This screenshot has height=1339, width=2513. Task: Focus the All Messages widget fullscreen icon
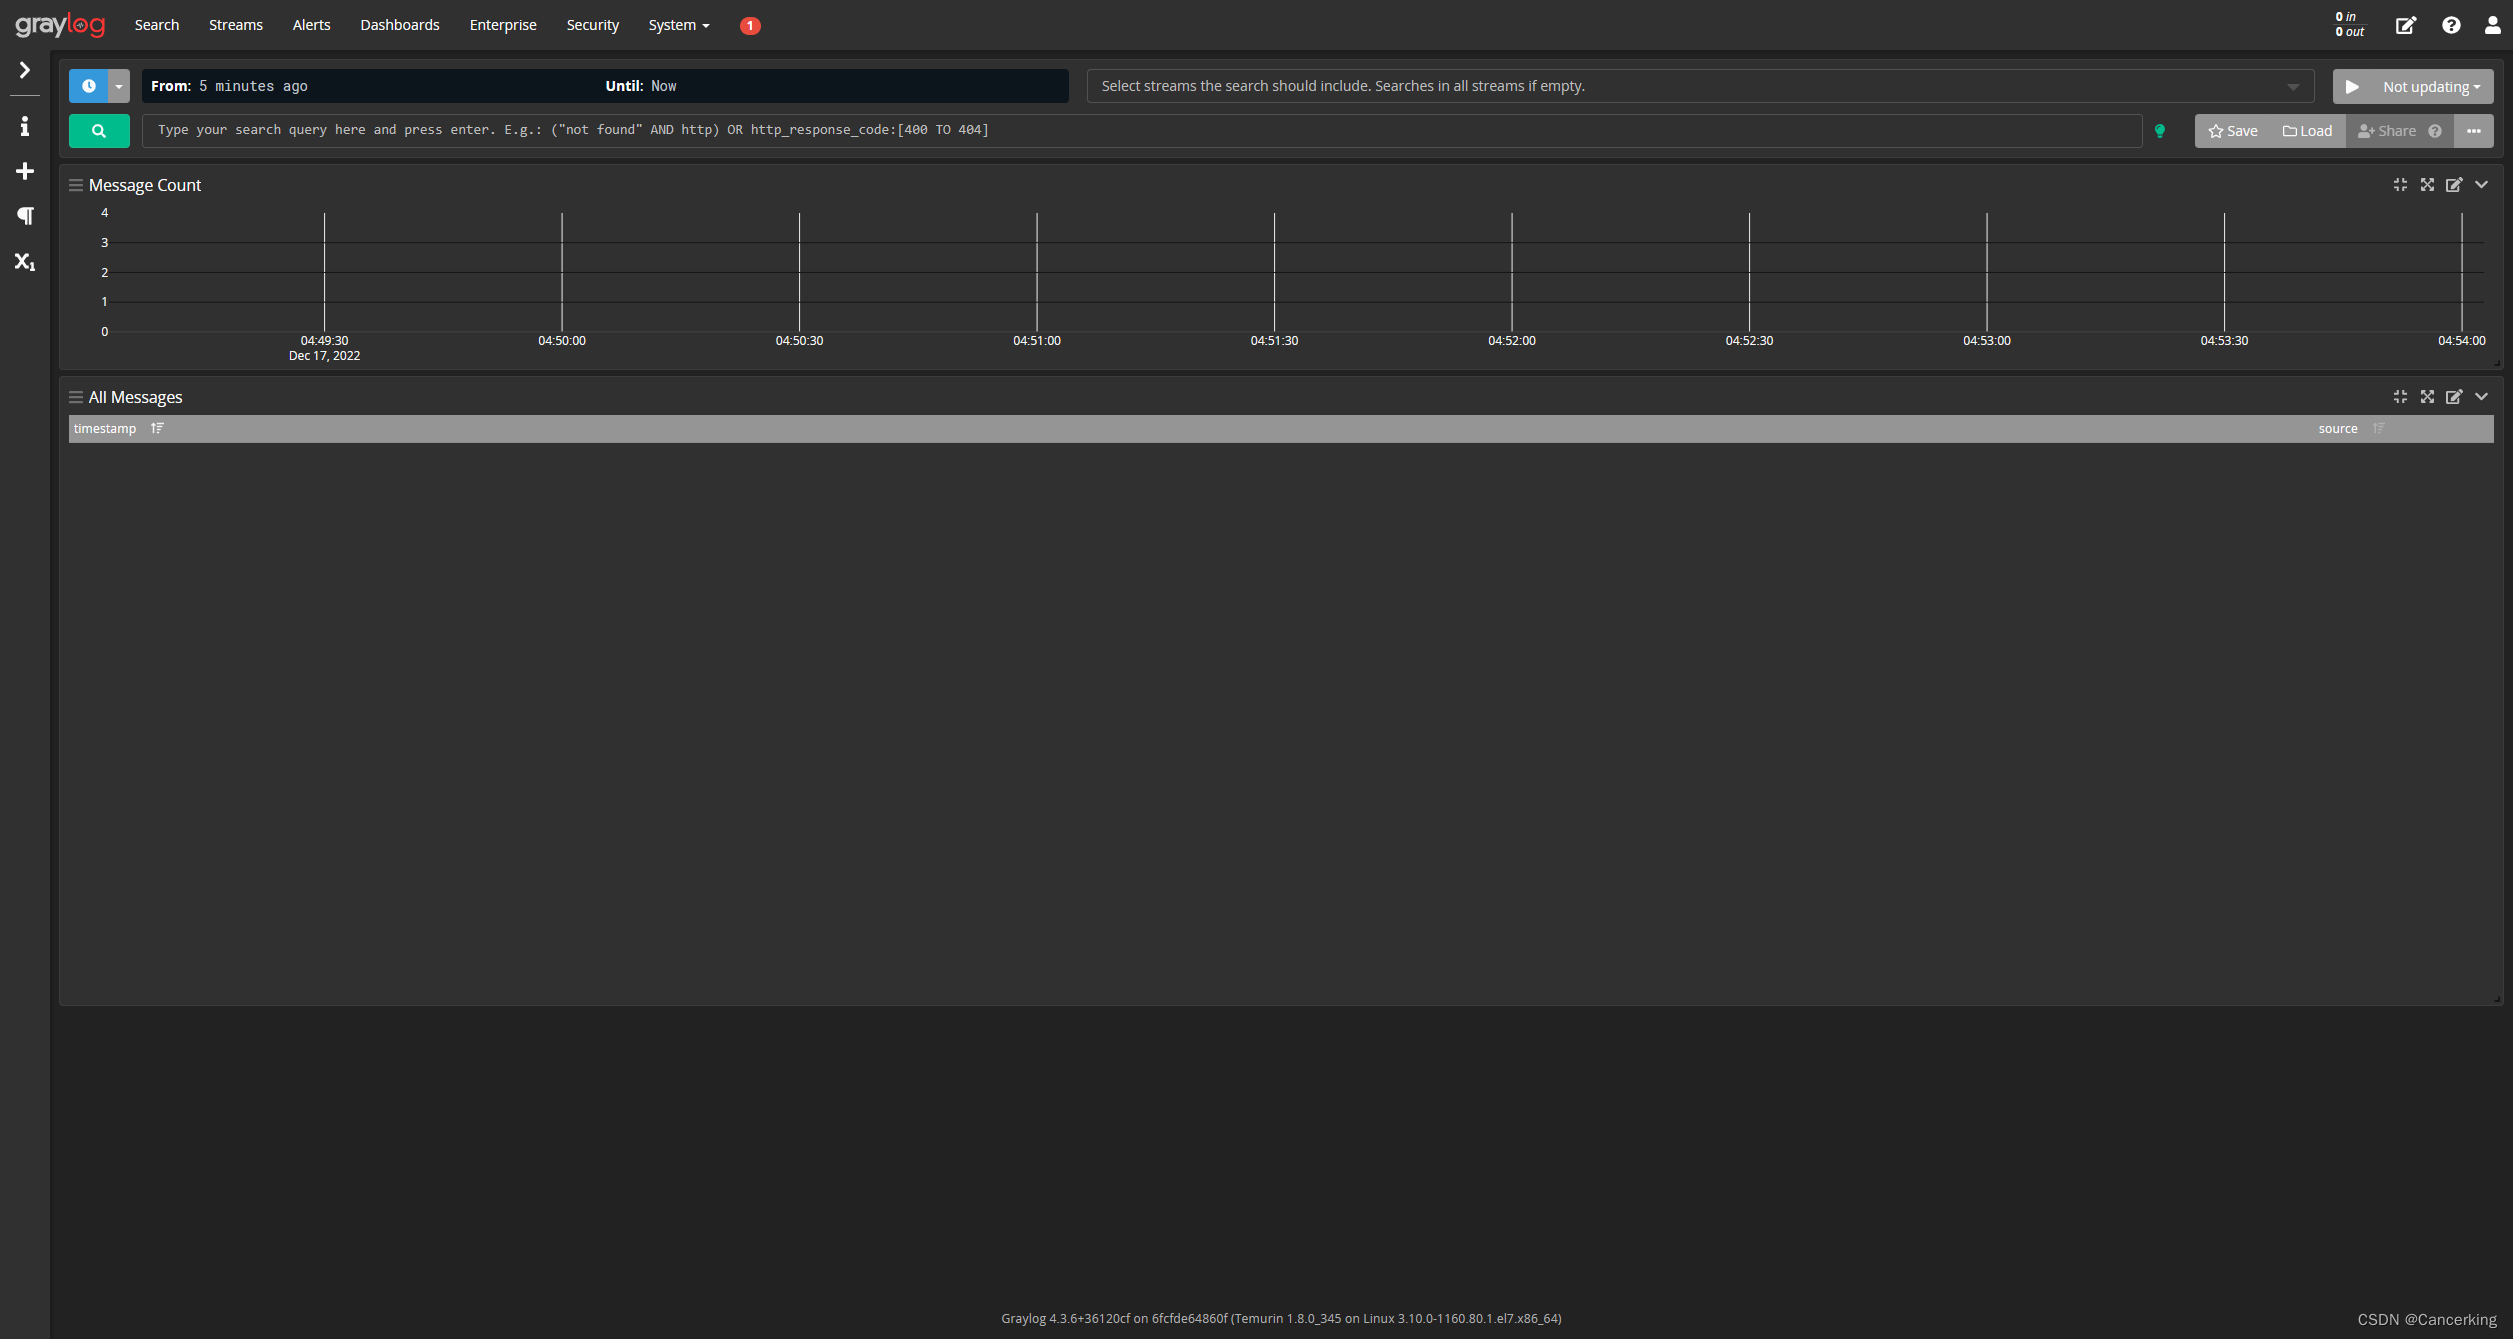[x=2427, y=396]
